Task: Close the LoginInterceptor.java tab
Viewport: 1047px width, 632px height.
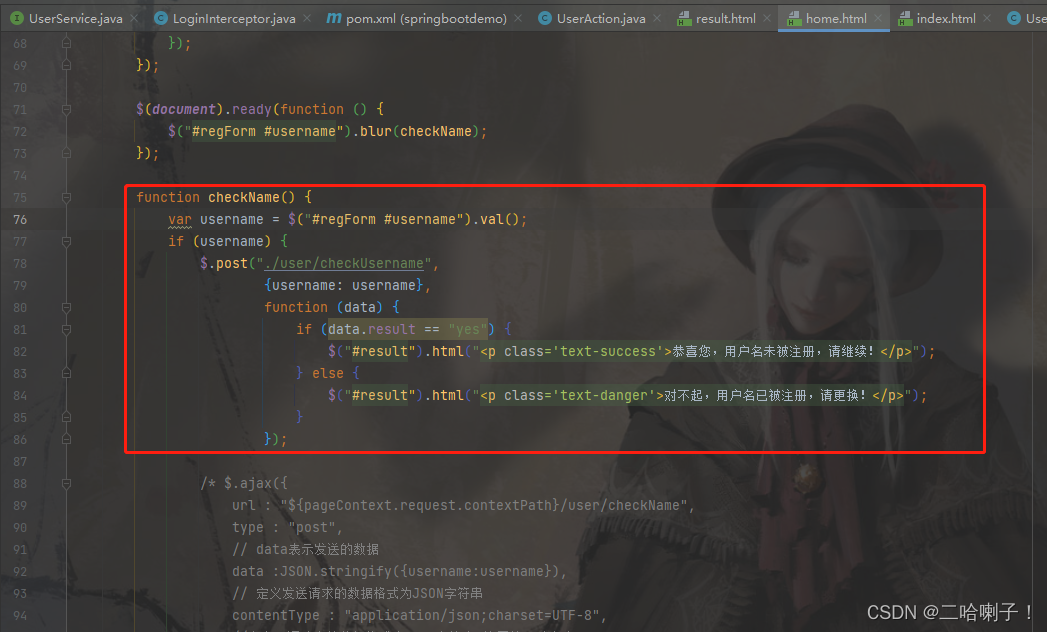Action: click(x=307, y=19)
